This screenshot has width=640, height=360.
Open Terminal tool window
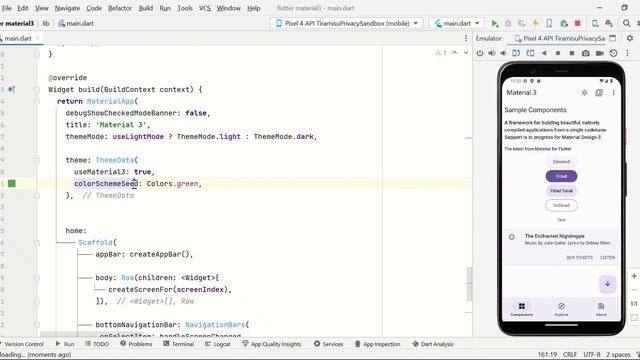coord(178,344)
